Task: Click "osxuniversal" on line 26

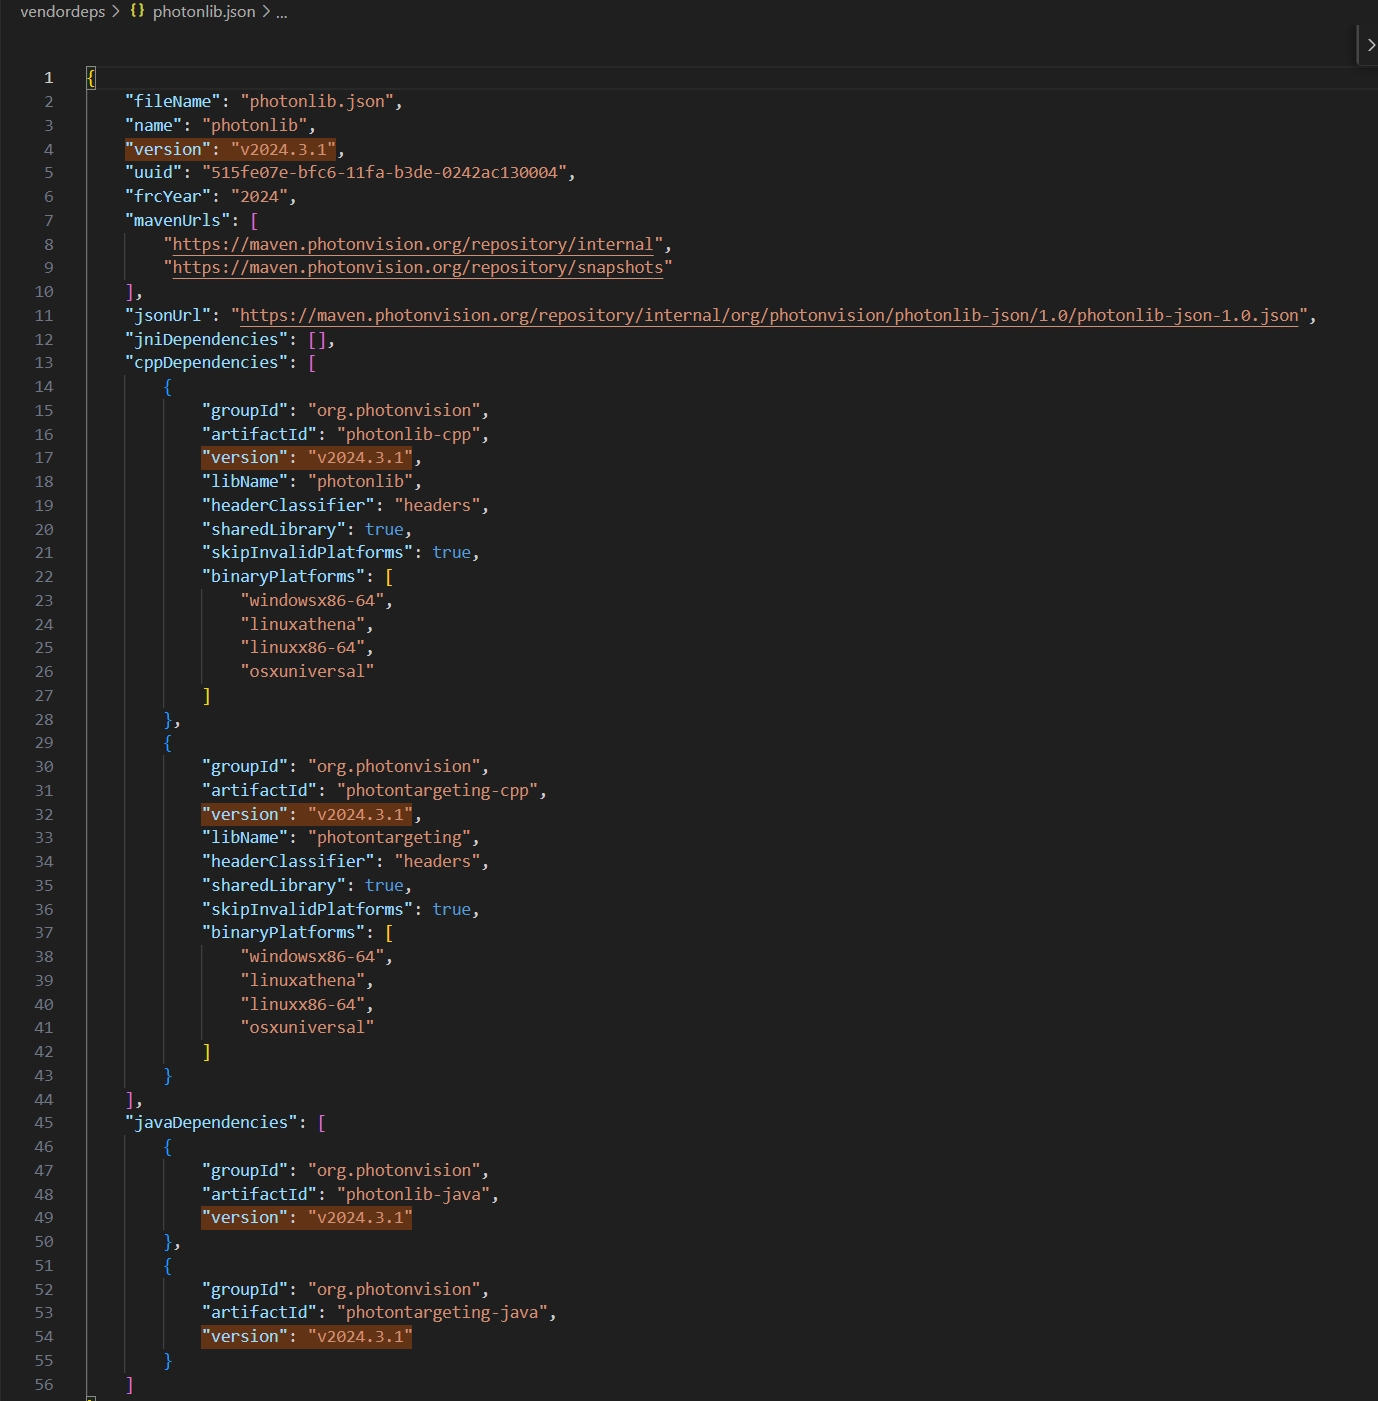Action: [x=307, y=672]
